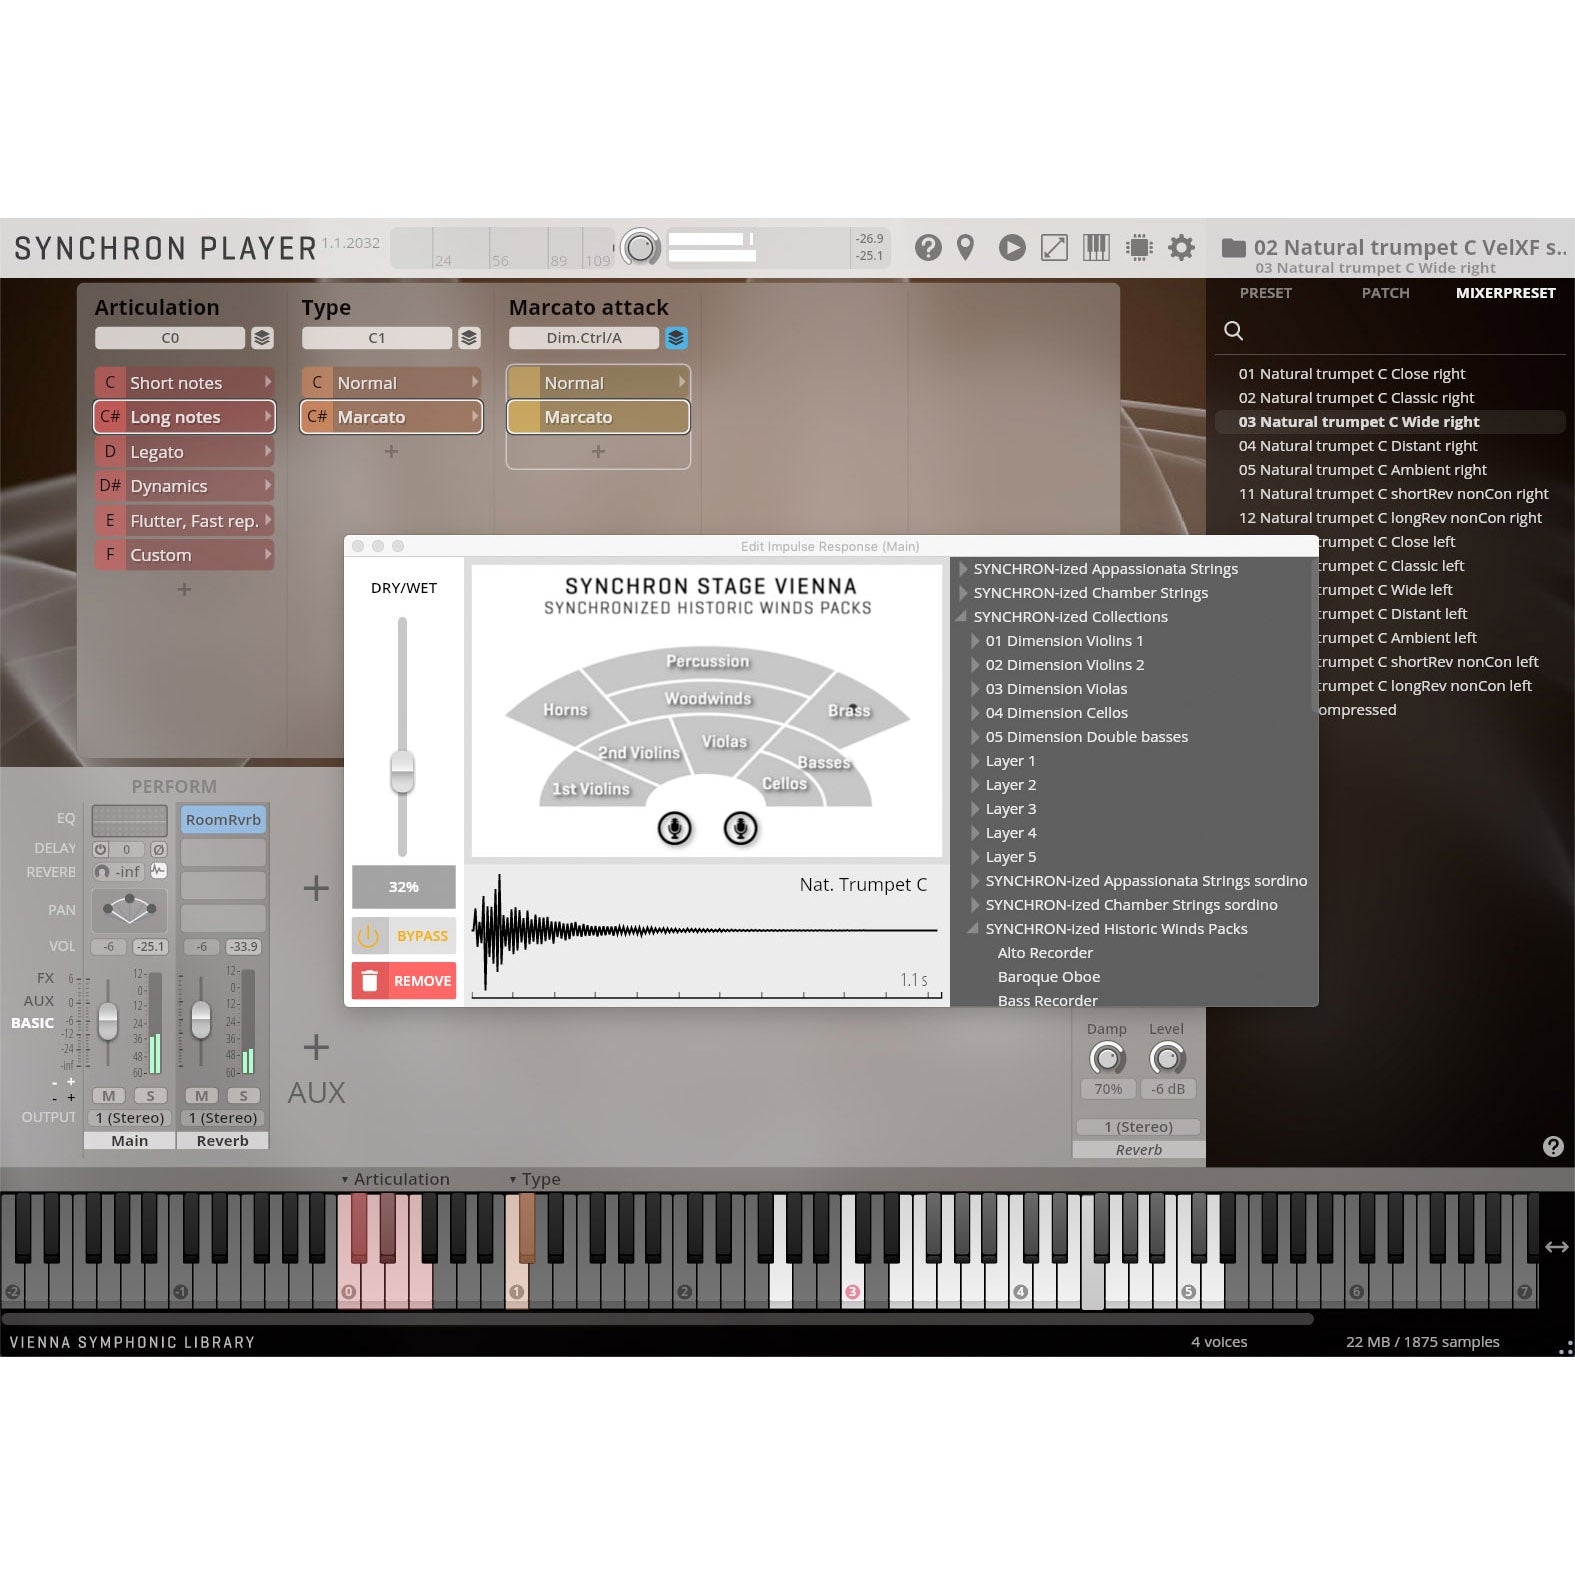Open the Dim.Ctrl/A controller selector
The width and height of the screenshot is (1575, 1575).
[x=584, y=338]
